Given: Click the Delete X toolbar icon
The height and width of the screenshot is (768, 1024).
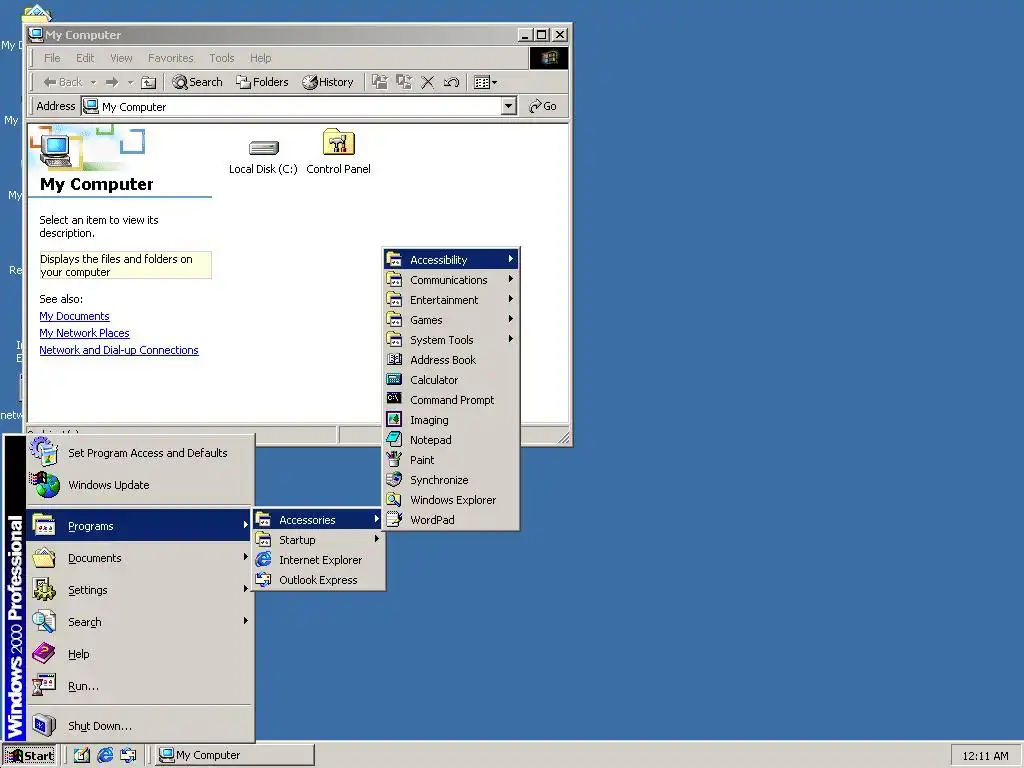Looking at the screenshot, I should click(x=428, y=82).
